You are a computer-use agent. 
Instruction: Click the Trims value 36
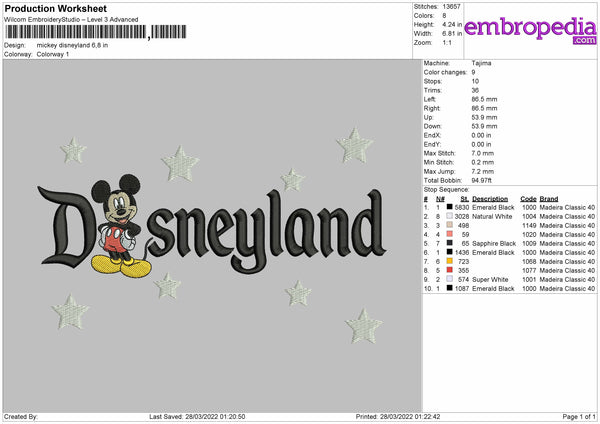(x=475, y=90)
